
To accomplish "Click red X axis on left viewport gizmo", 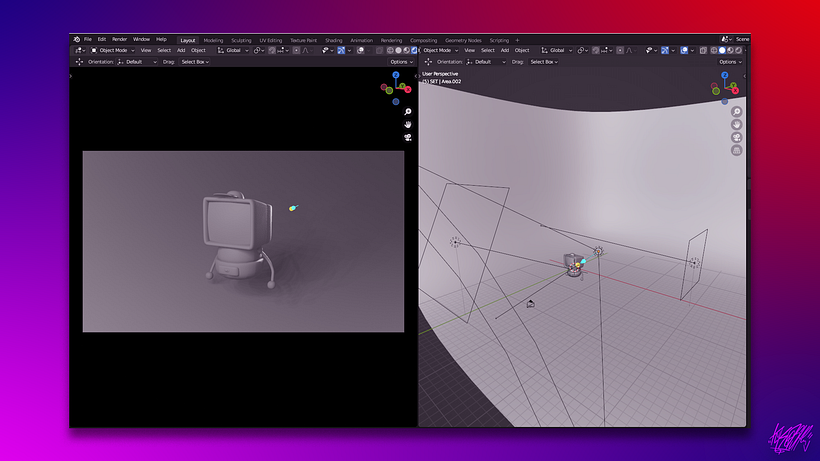I will click(408, 89).
